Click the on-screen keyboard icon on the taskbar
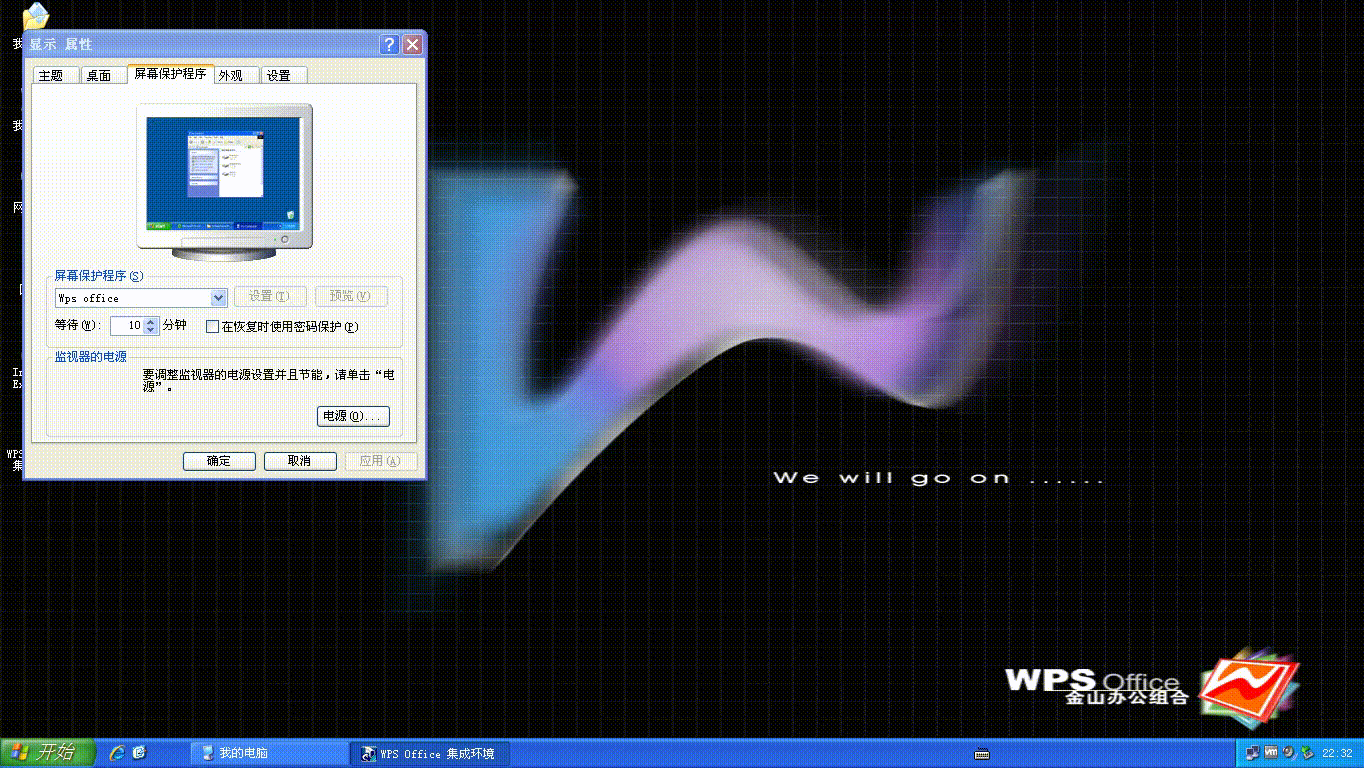The width and height of the screenshot is (1364, 768). click(981, 754)
